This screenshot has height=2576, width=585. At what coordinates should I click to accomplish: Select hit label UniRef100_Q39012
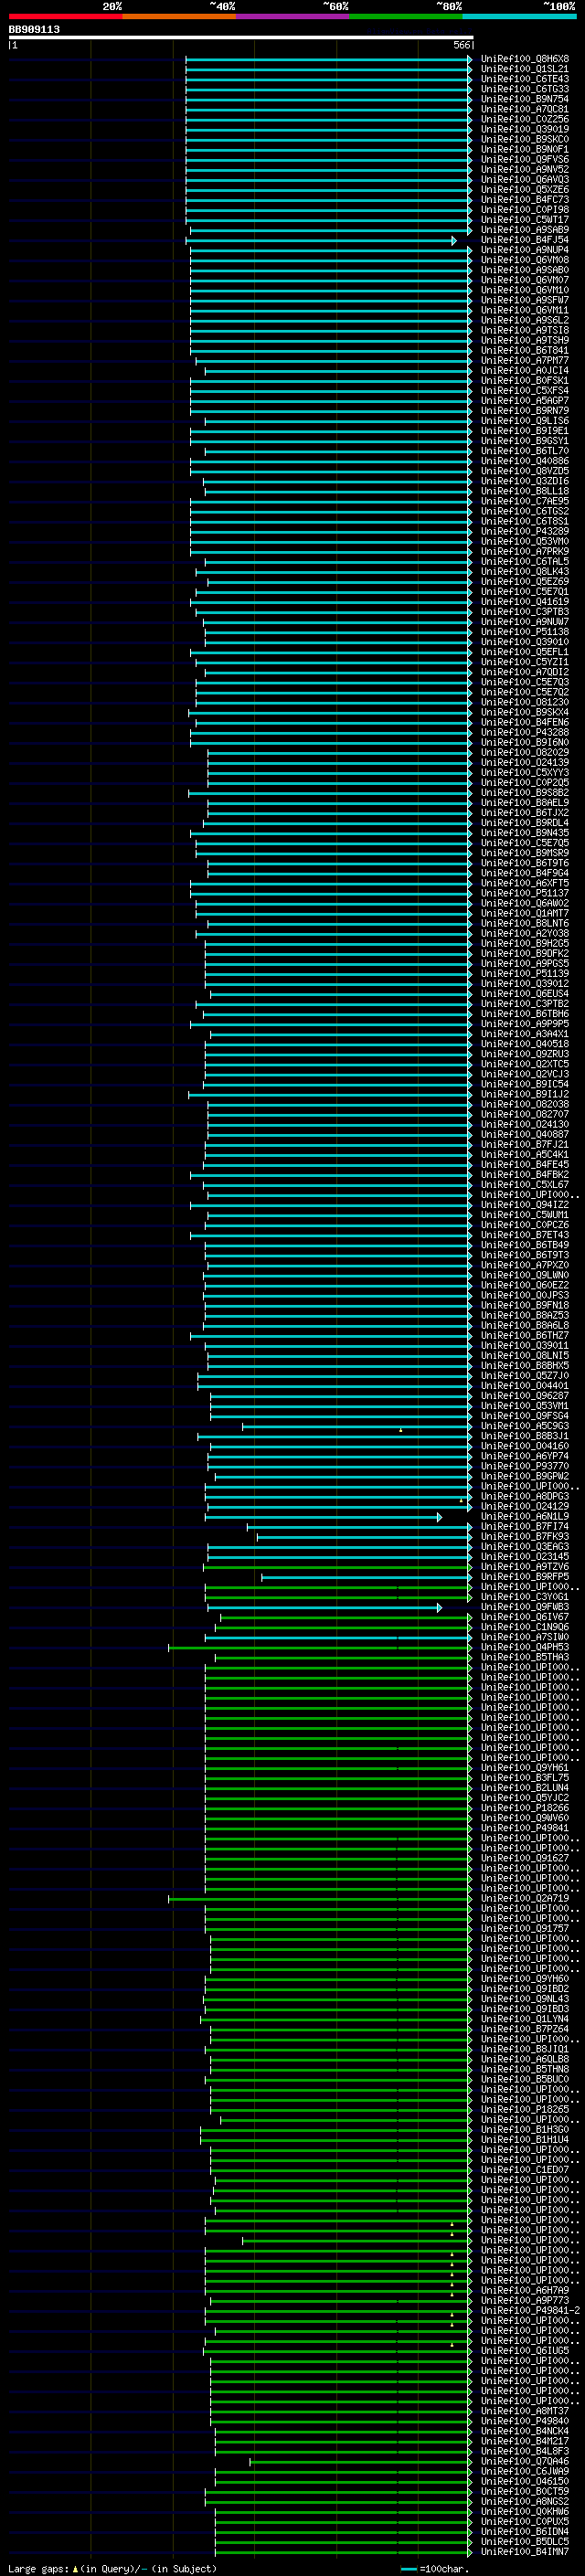pyautogui.click(x=525, y=983)
